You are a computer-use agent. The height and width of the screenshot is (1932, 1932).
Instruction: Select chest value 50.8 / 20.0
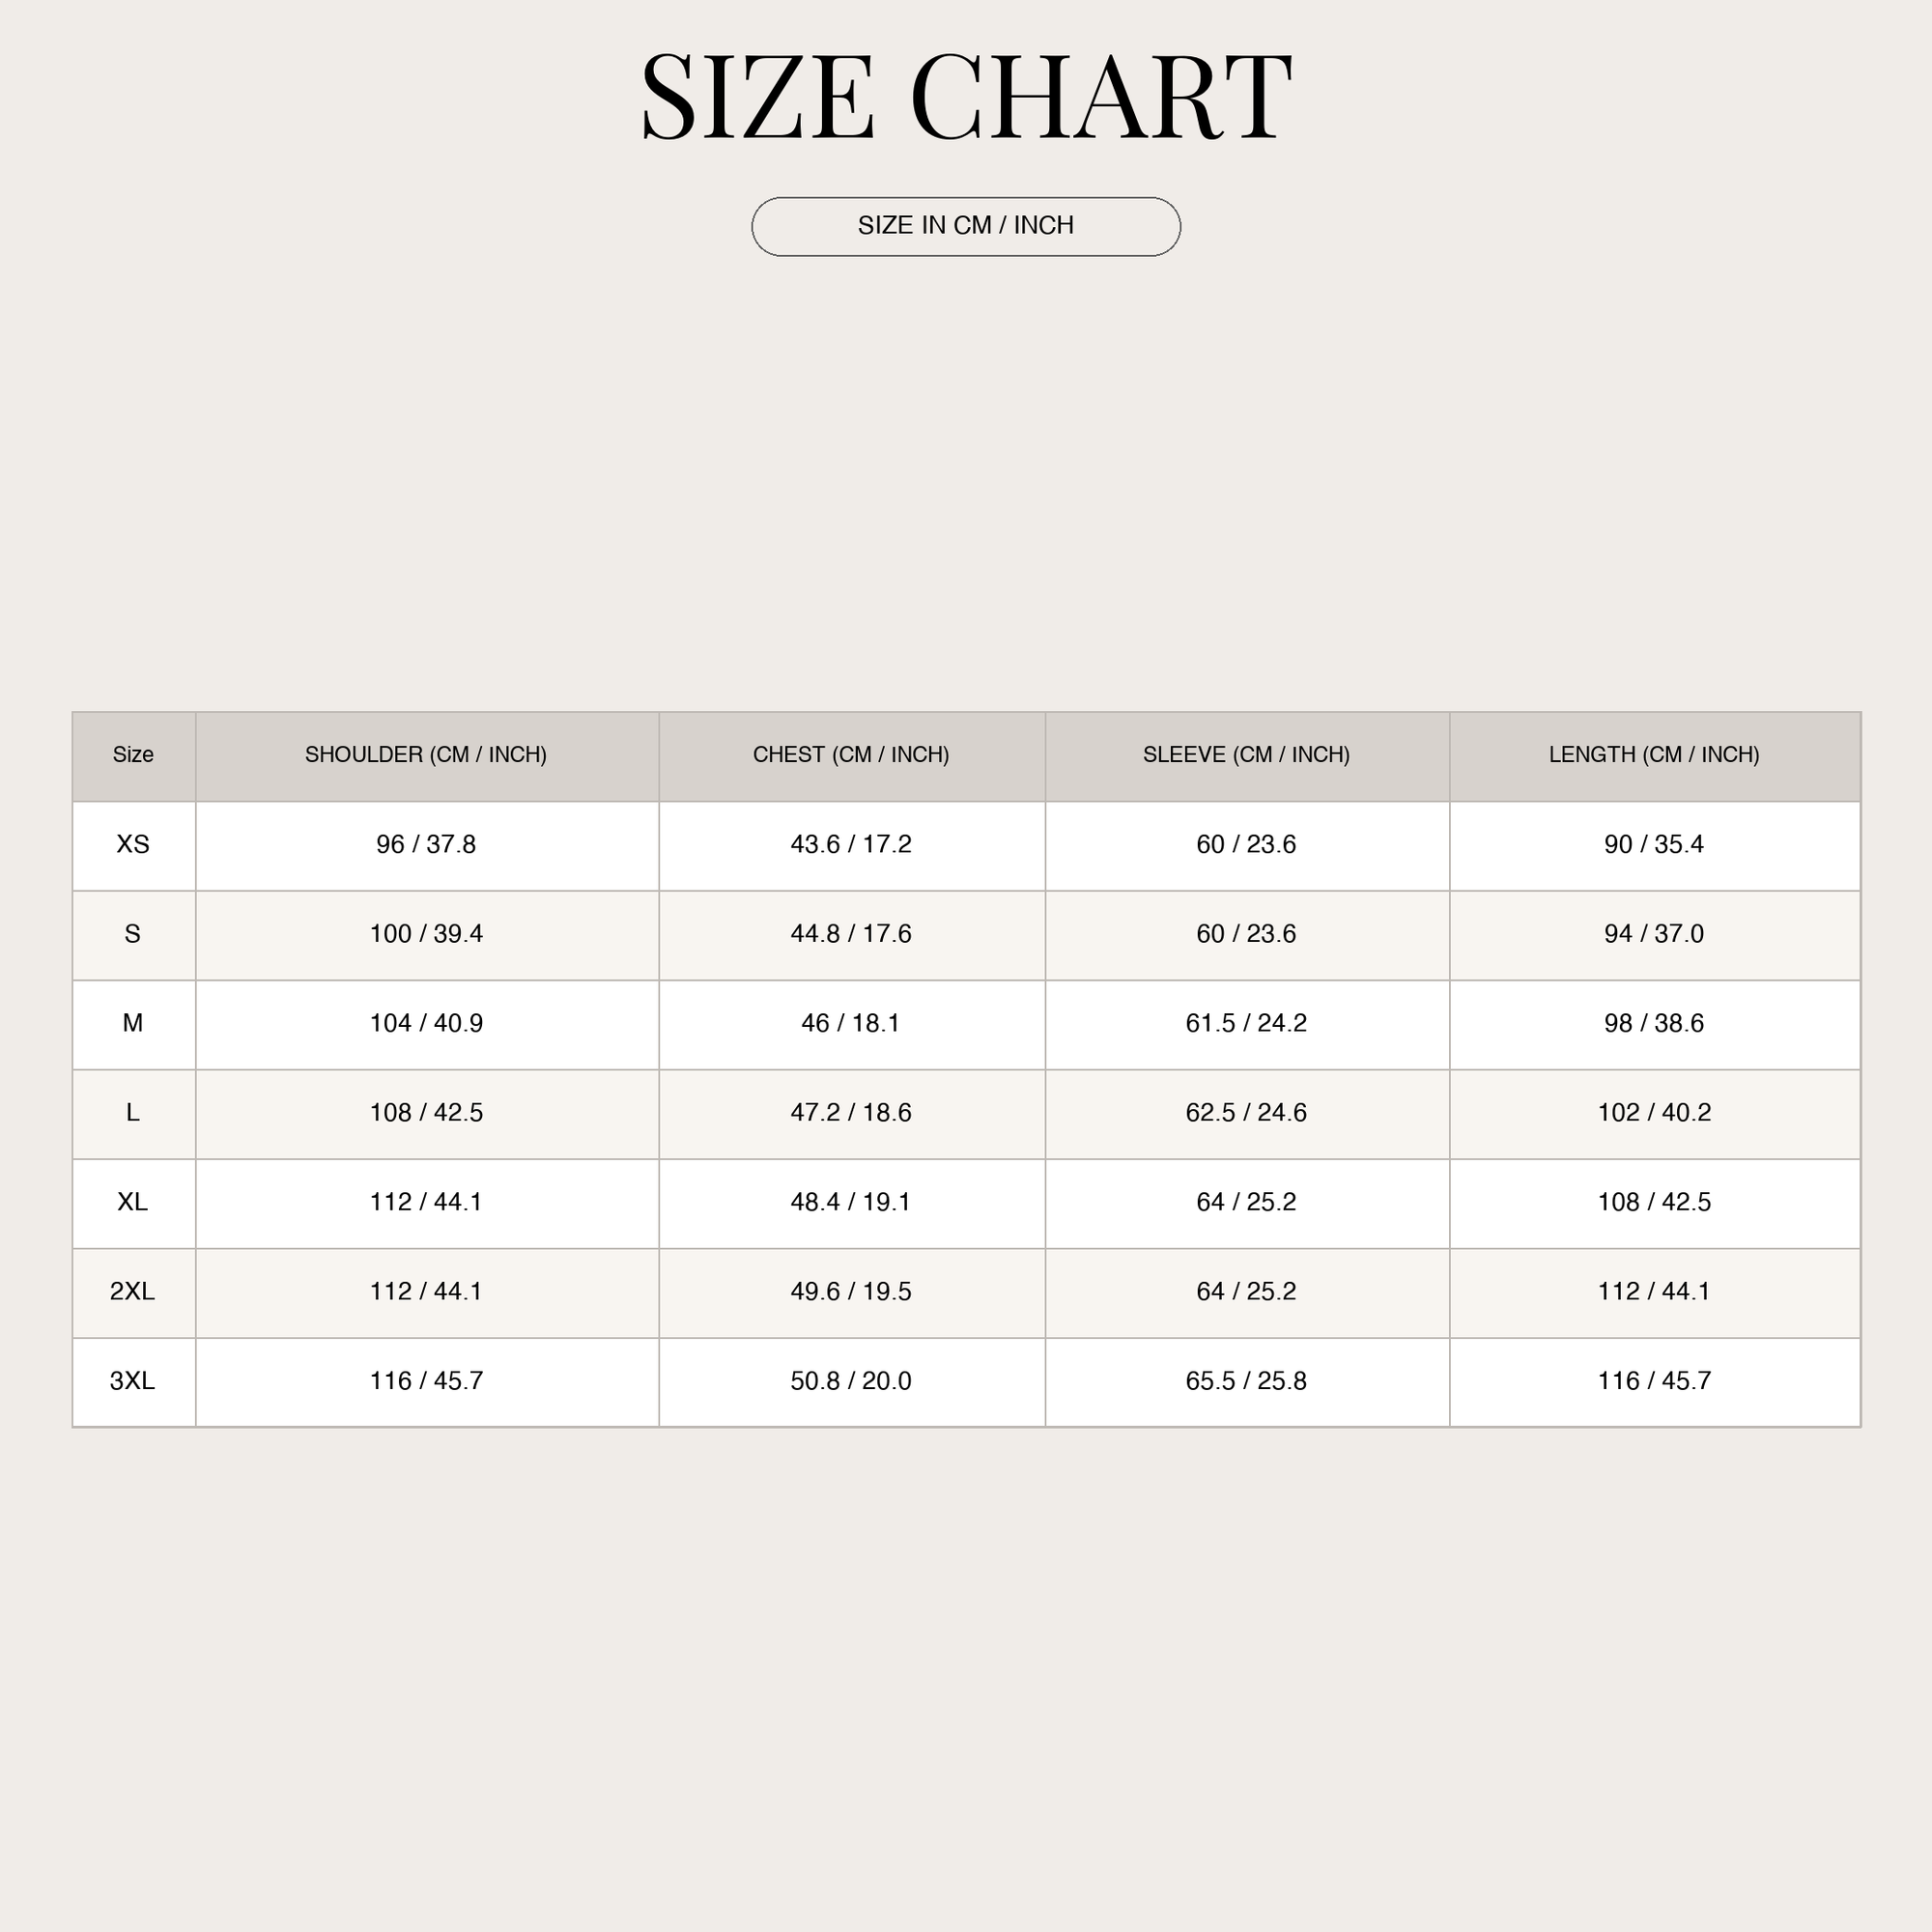pyautogui.click(x=851, y=1381)
